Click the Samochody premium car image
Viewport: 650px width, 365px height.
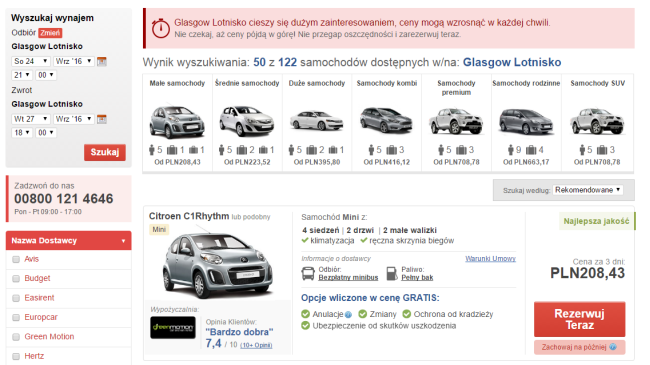click(456, 121)
